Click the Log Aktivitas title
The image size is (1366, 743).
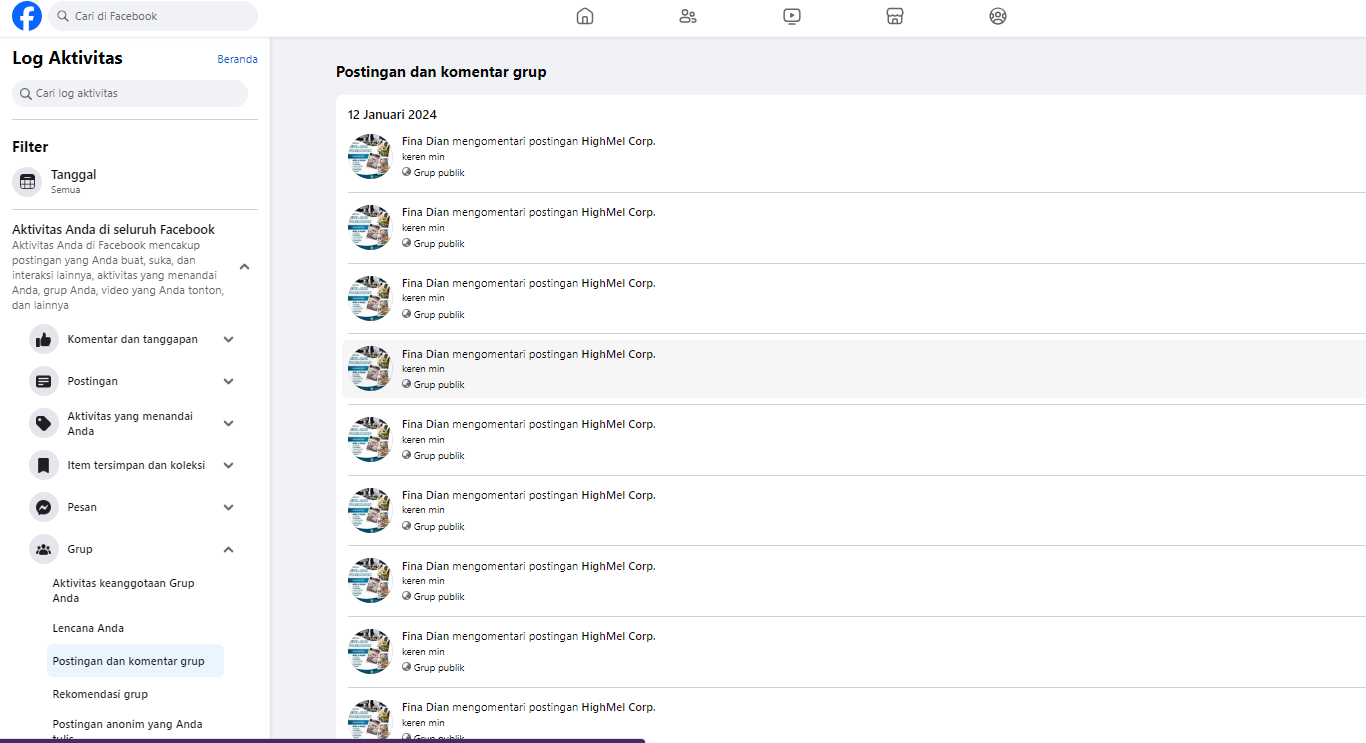click(67, 58)
